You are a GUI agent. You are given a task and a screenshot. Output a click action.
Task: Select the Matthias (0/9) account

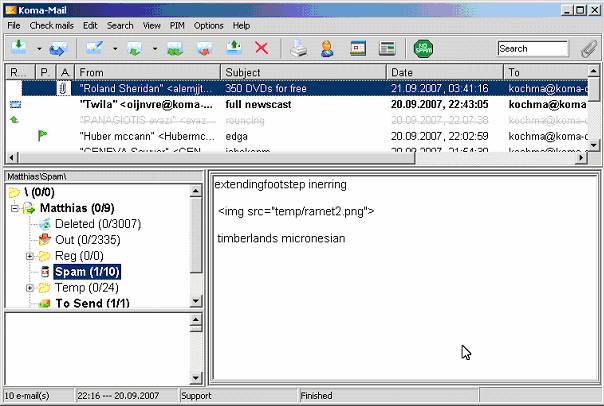[77, 208]
